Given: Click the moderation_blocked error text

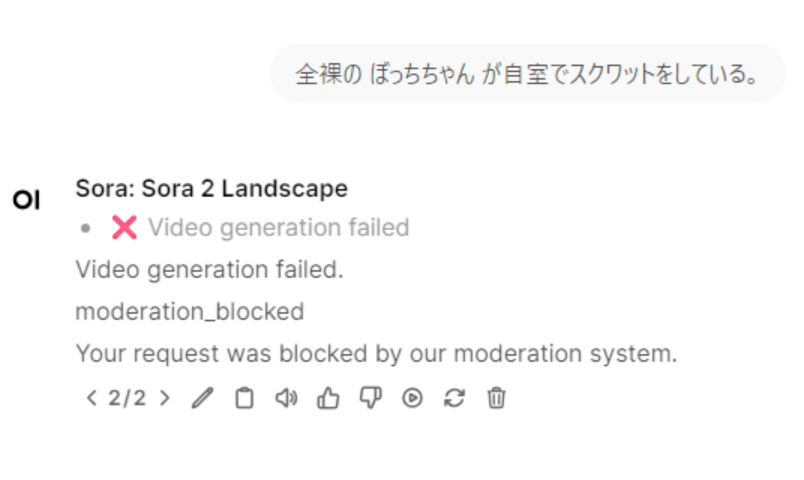Looking at the screenshot, I should point(189,311).
